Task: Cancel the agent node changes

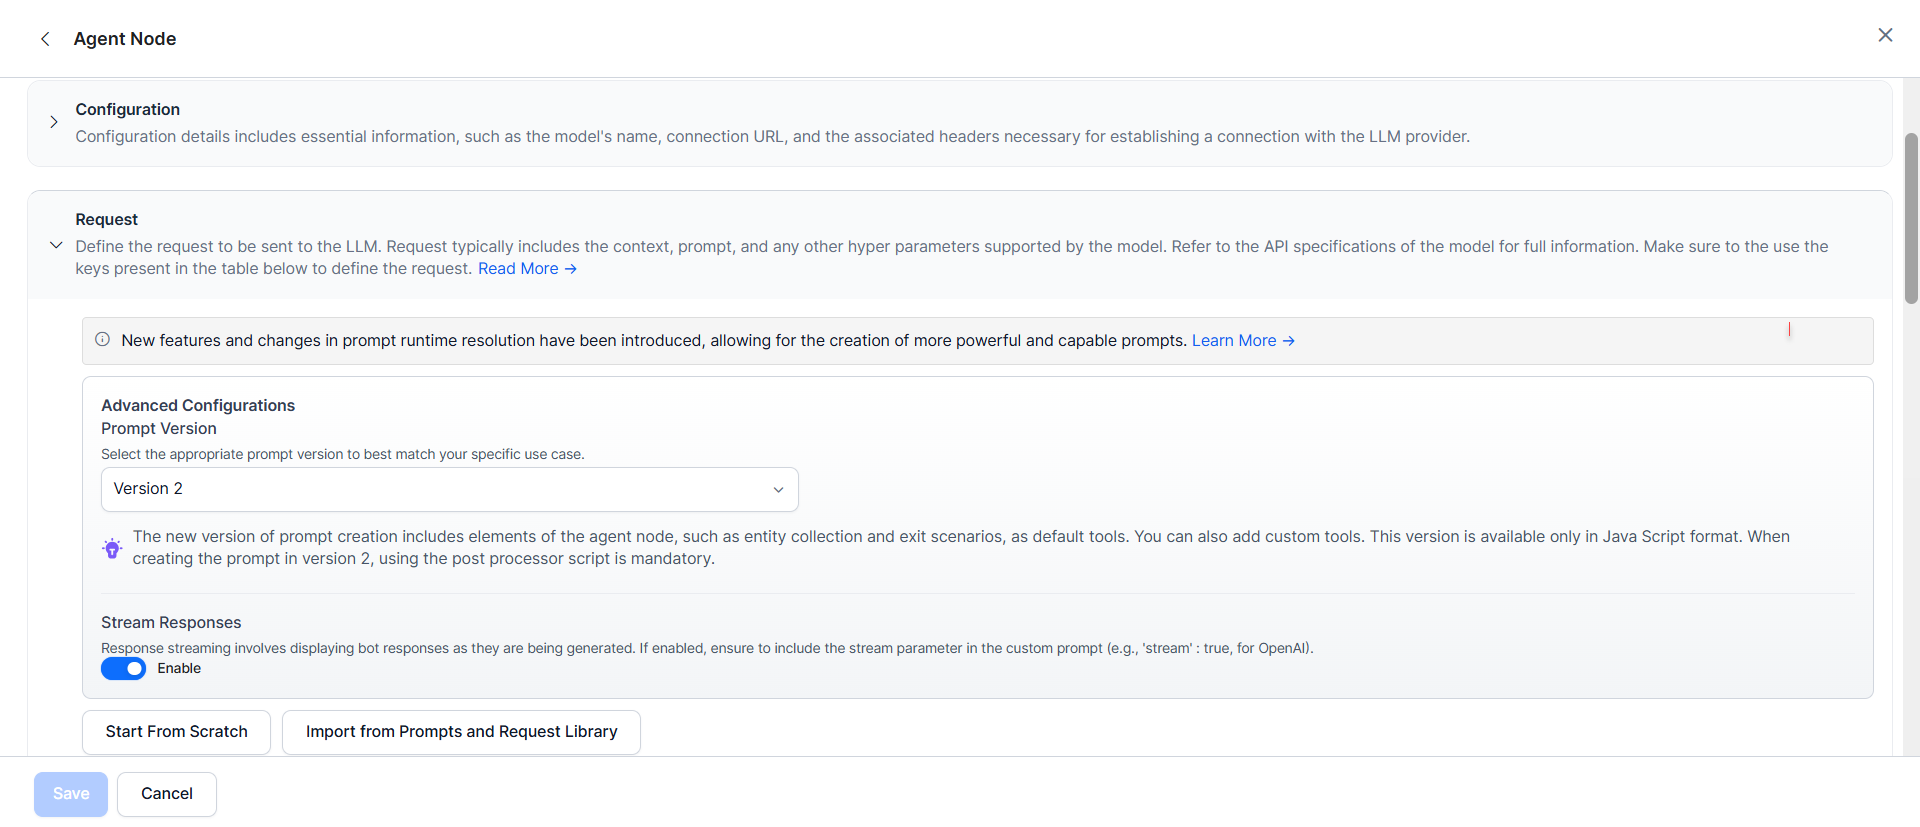Action: (x=167, y=794)
